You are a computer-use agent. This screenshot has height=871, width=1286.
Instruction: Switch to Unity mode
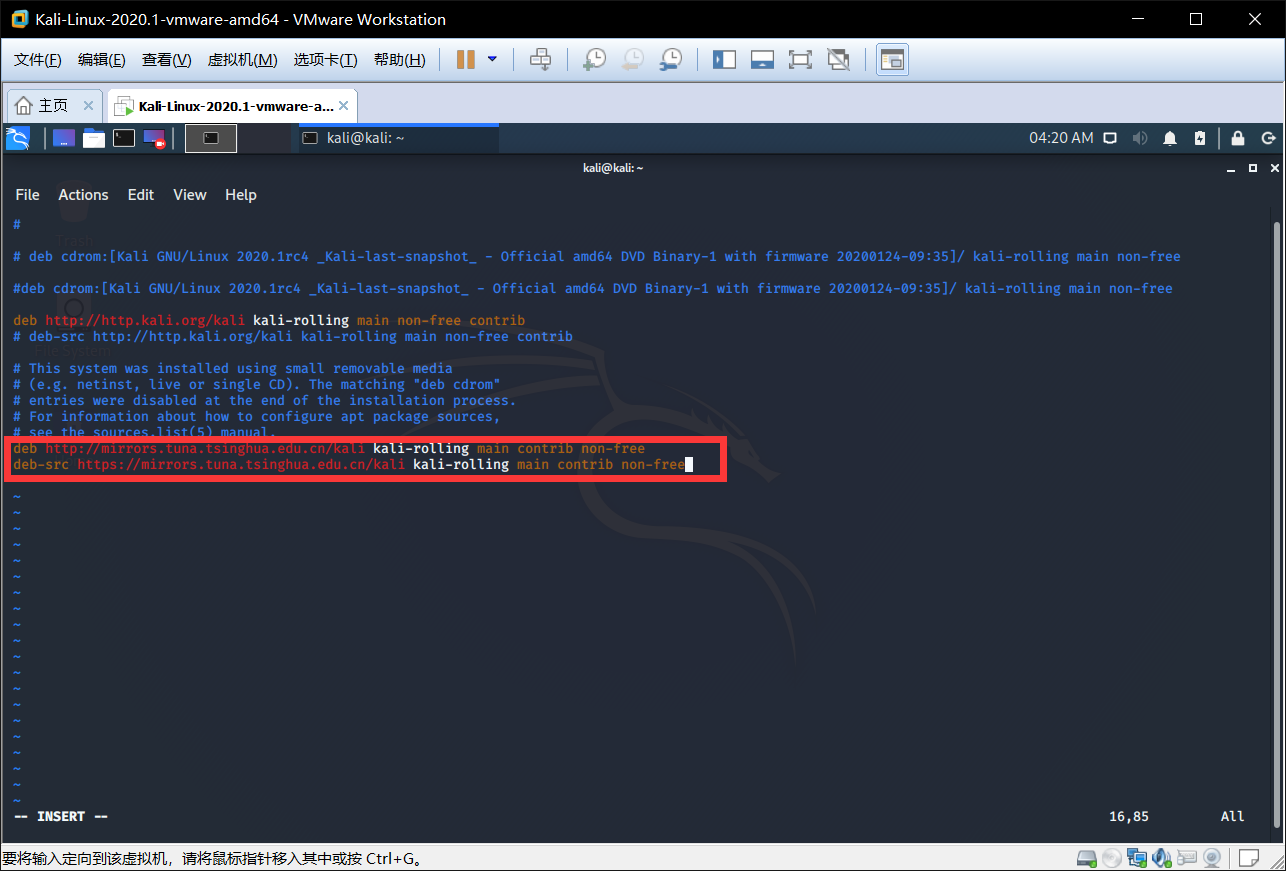tap(838, 60)
